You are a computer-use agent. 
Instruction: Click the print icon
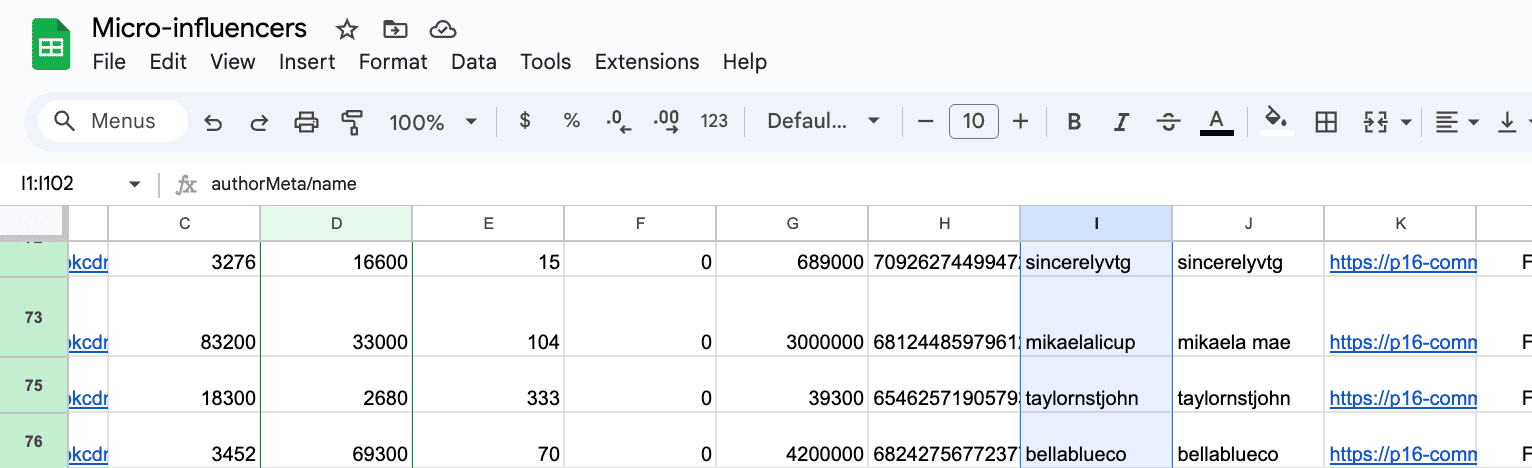[306, 122]
